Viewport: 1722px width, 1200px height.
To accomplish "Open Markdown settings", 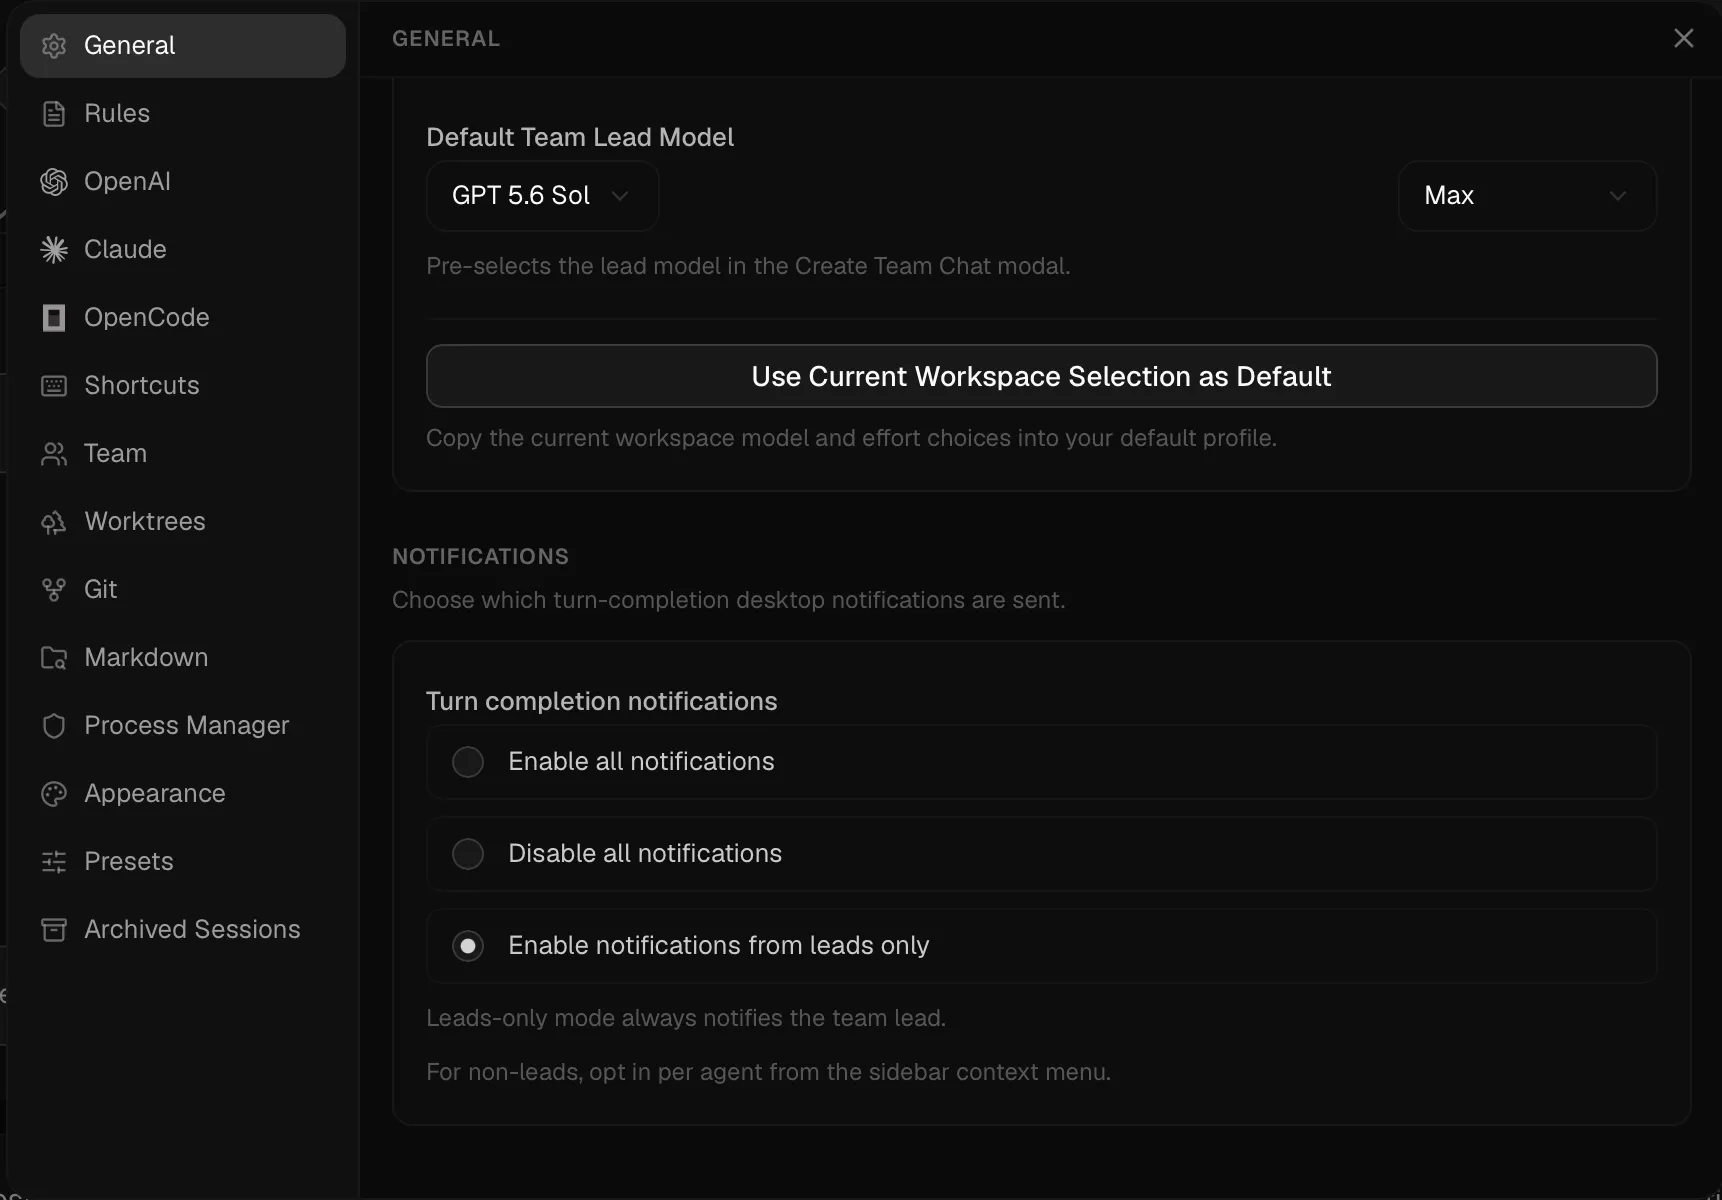I will pos(183,658).
